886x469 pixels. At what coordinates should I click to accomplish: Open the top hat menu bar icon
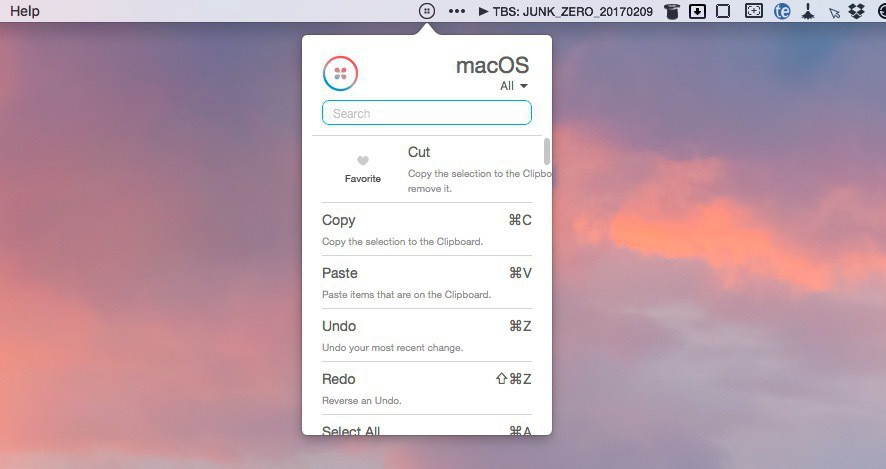pyautogui.click(x=671, y=11)
